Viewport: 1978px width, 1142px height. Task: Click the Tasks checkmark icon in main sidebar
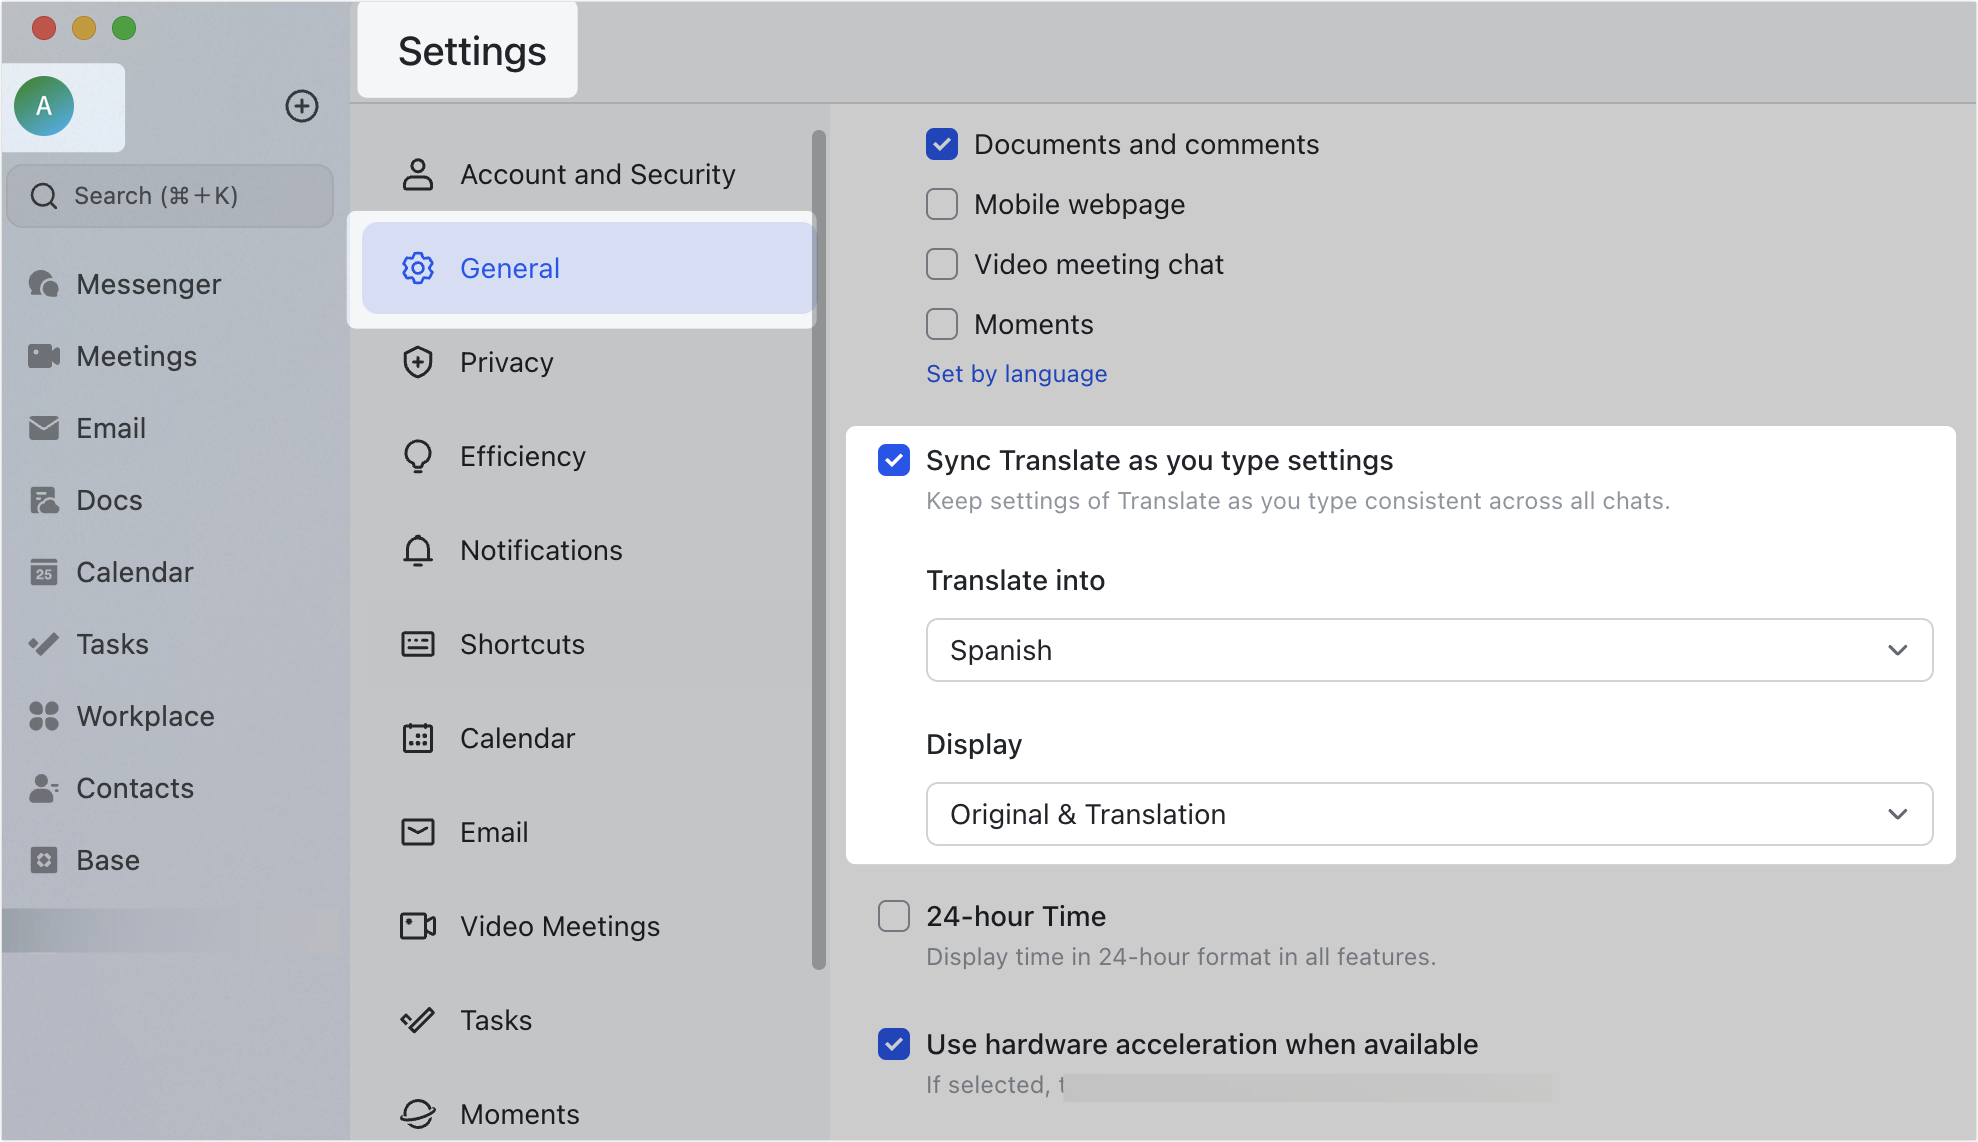[x=44, y=644]
